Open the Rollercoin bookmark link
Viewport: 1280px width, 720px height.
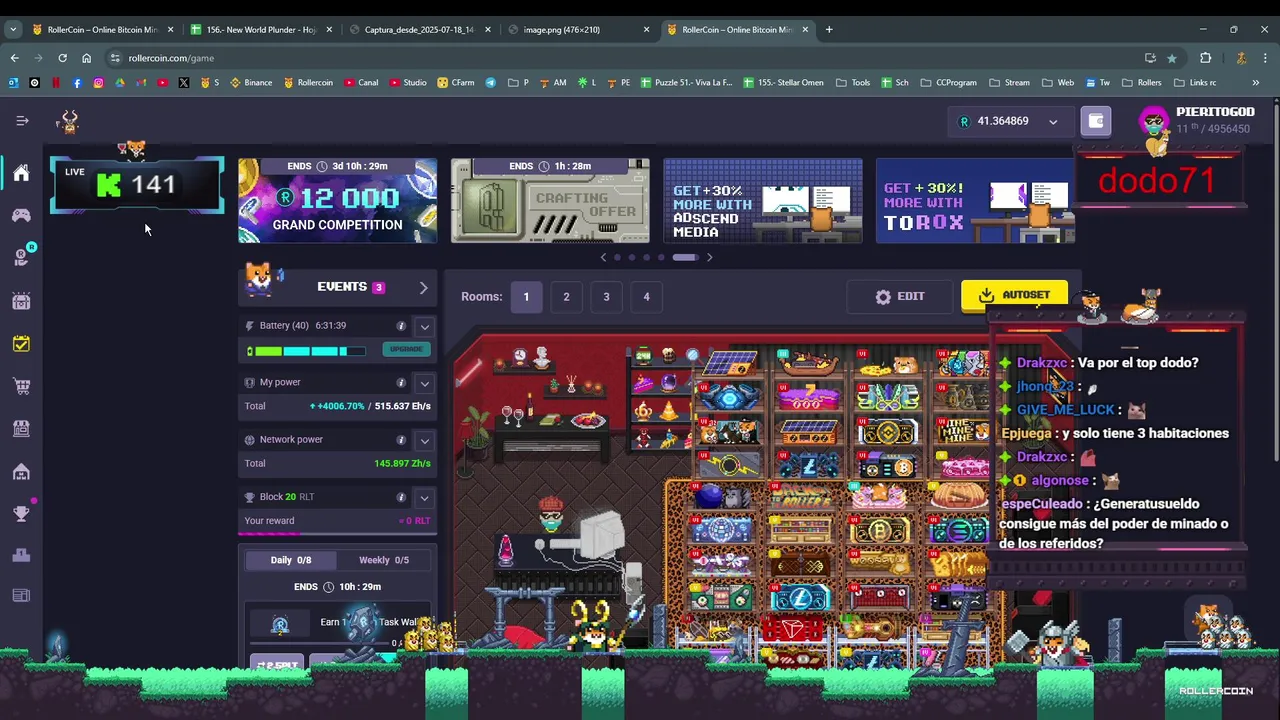(x=308, y=82)
